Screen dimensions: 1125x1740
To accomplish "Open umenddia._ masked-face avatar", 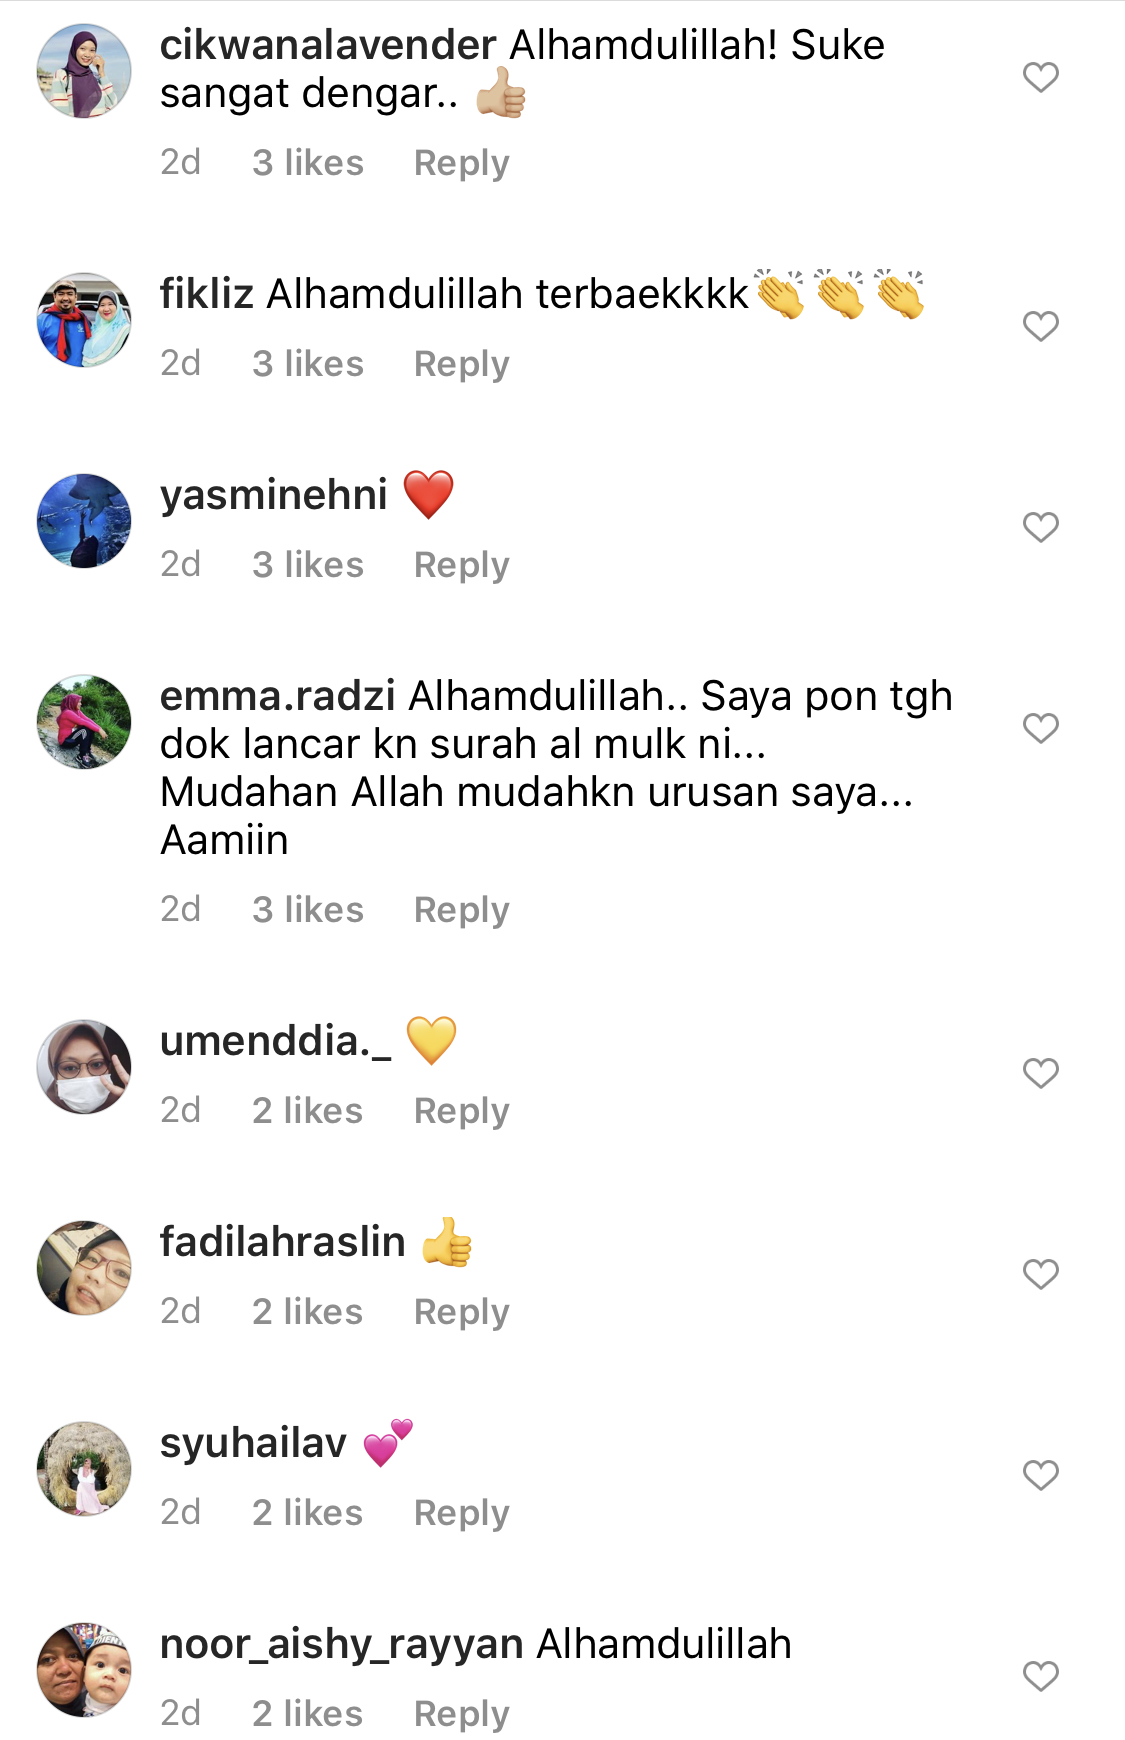I will click(84, 1067).
